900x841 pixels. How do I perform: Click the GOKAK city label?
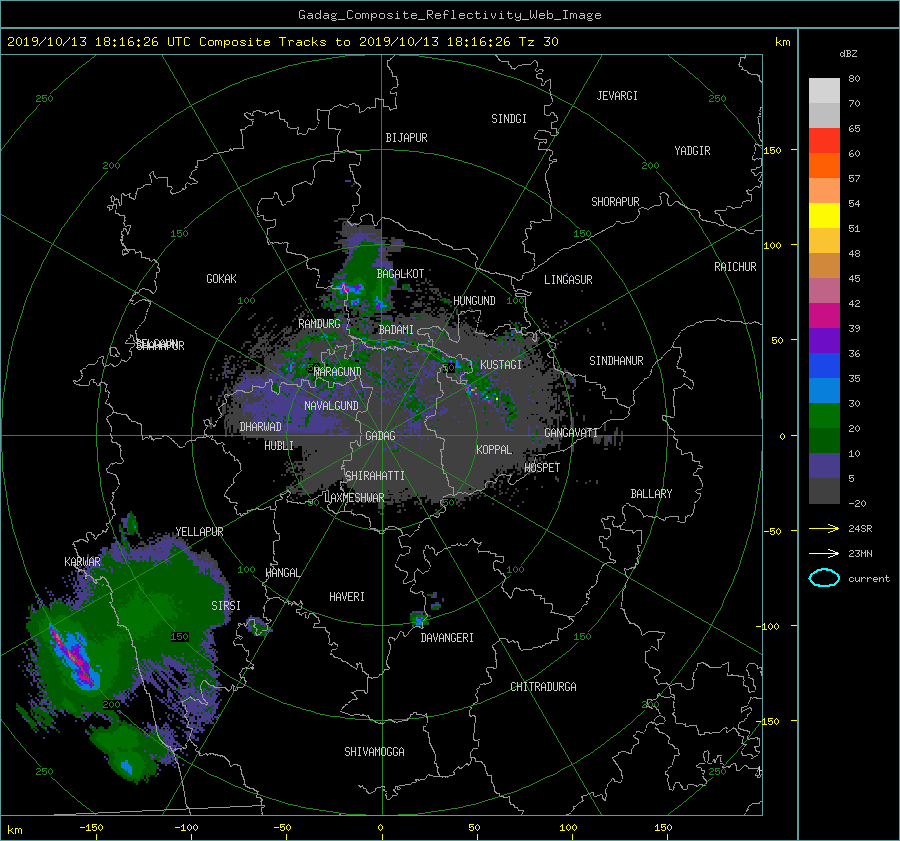(221, 279)
